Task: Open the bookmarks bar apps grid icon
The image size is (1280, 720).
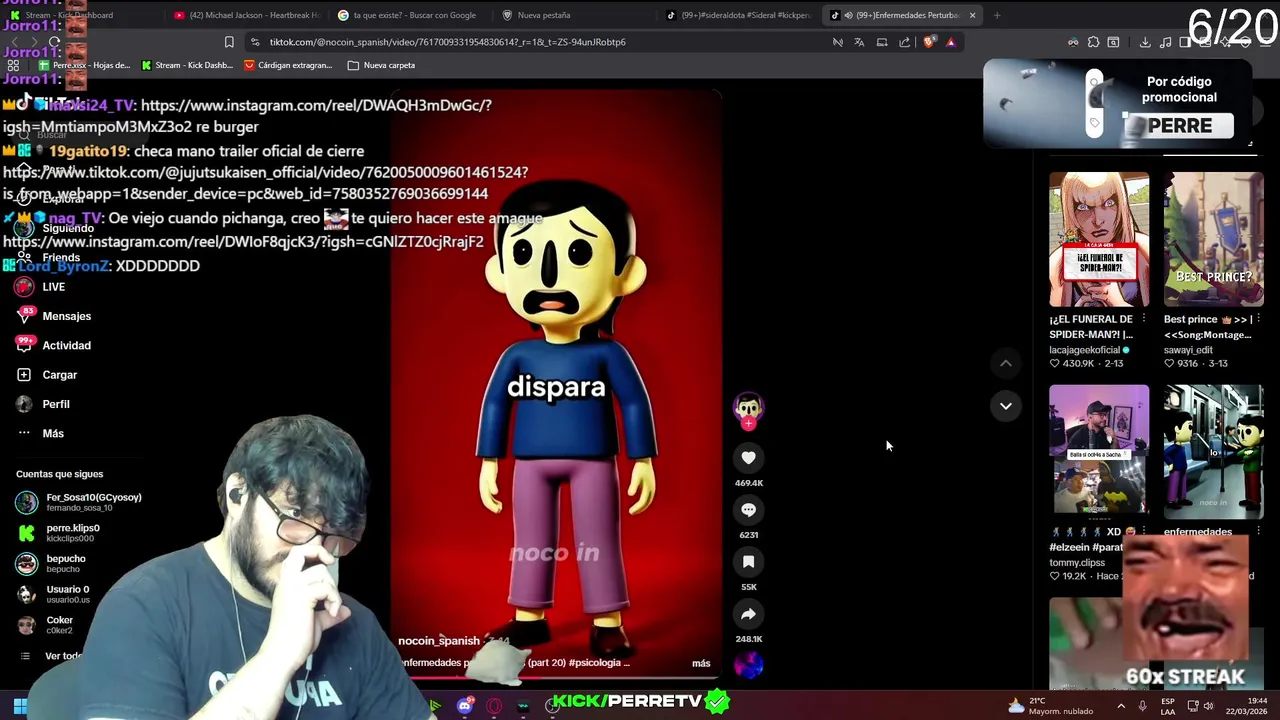Action: [13, 65]
